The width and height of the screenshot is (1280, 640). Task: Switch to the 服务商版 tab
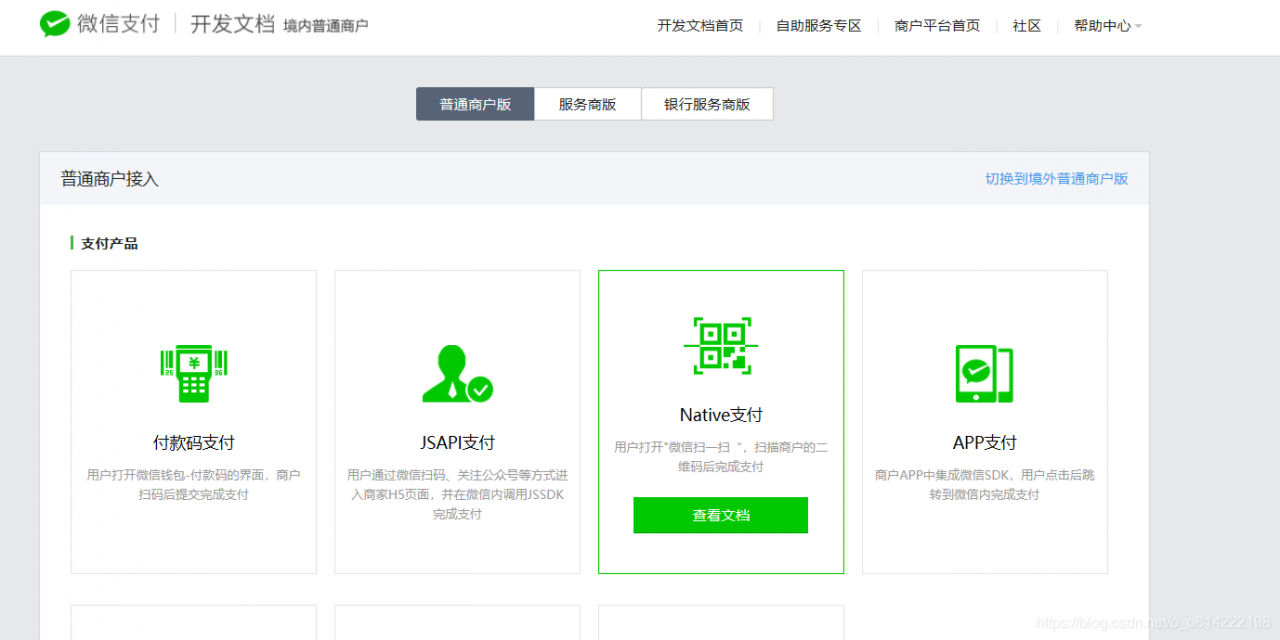point(587,103)
